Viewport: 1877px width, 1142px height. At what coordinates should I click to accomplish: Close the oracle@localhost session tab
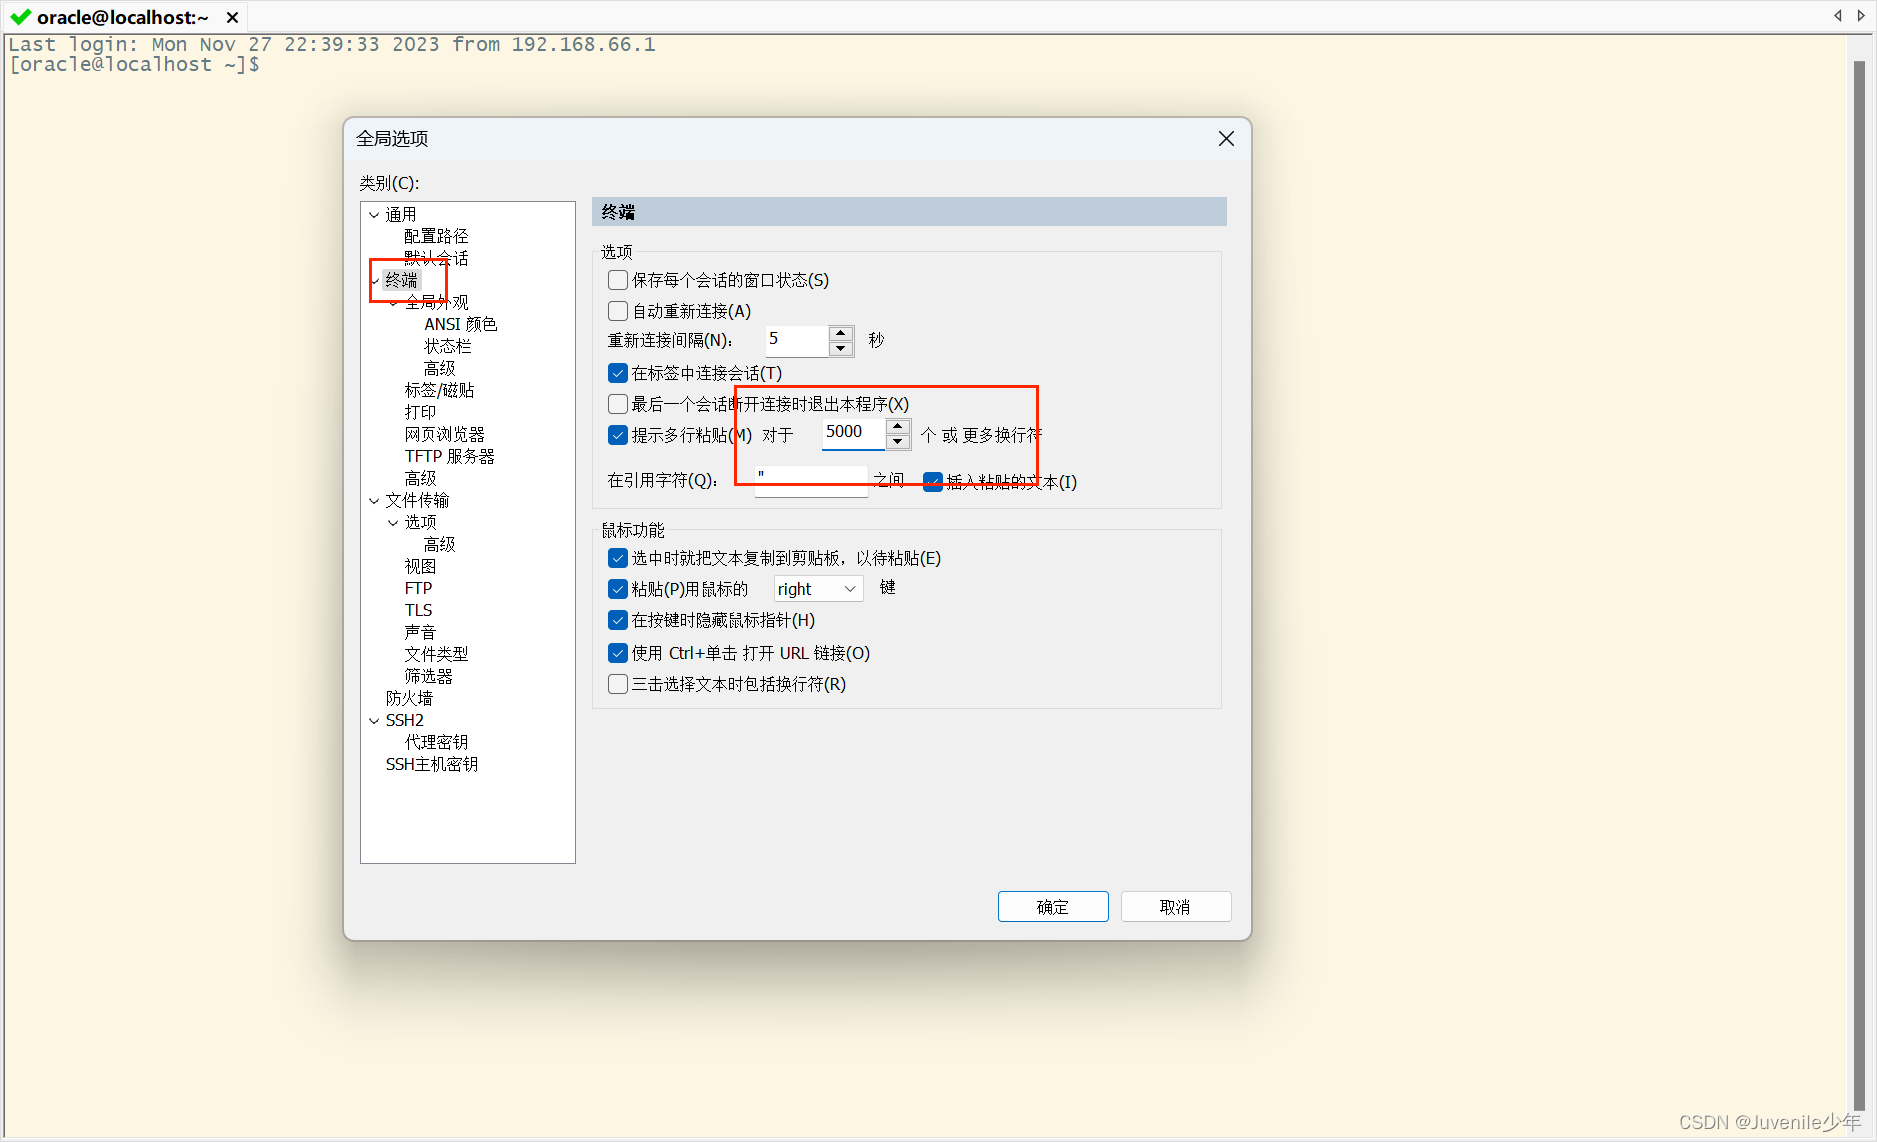coord(232,17)
